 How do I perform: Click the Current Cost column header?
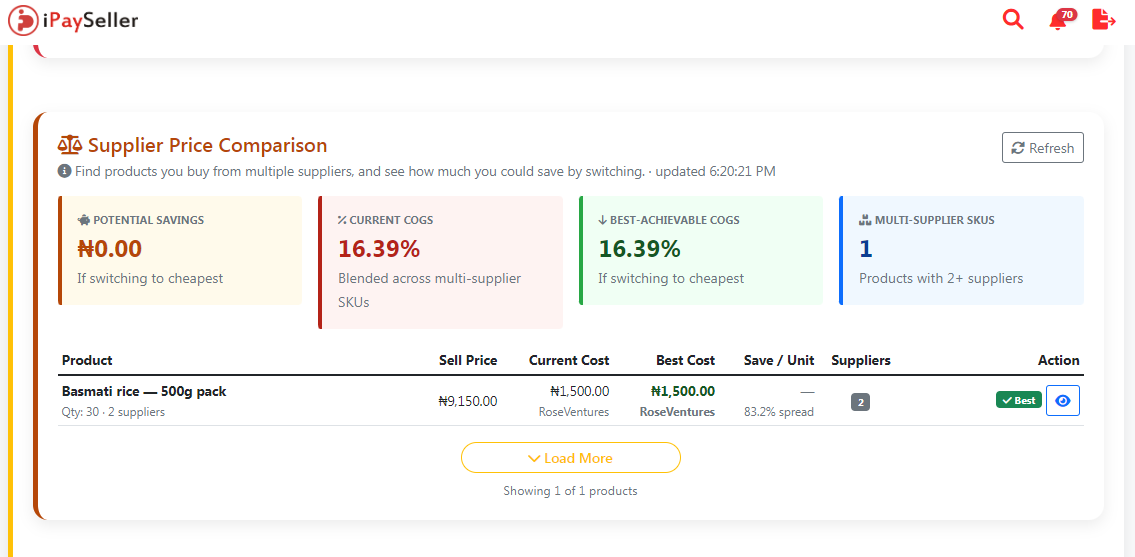coord(569,360)
